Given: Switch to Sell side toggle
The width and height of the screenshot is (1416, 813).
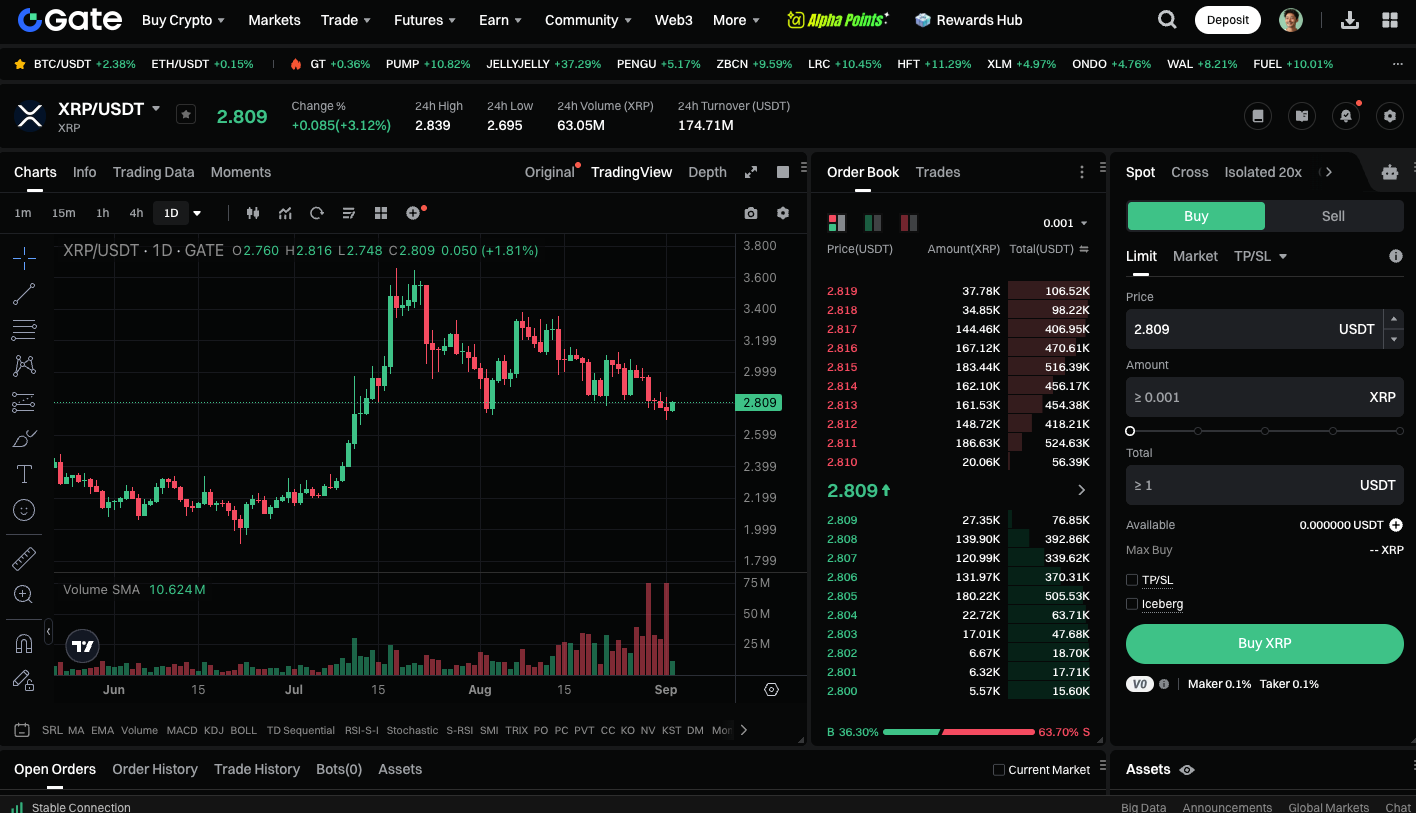Looking at the screenshot, I should [x=1333, y=216].
